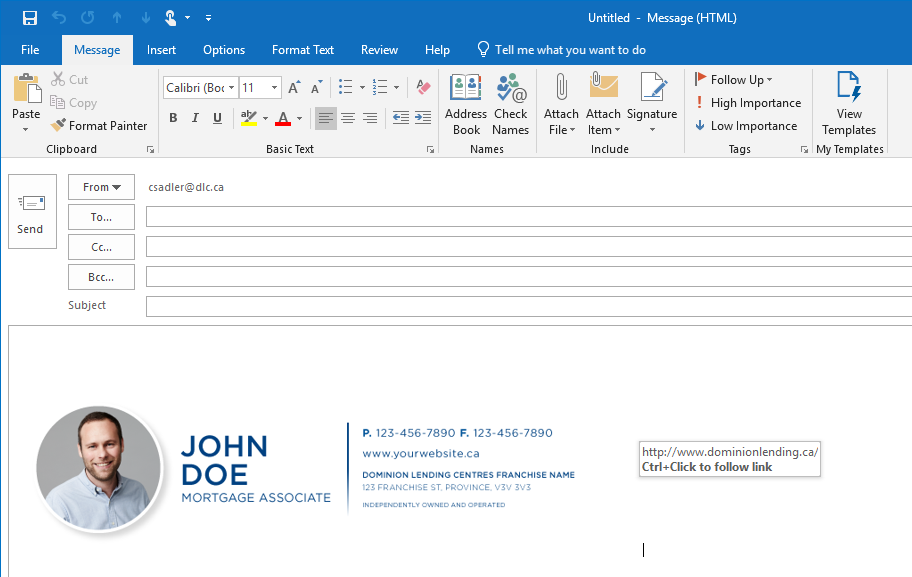Image resolution: width=912 pixels, height=577 pixels.
Task: Increase the paragraph indent
Action: coord(423,118)
